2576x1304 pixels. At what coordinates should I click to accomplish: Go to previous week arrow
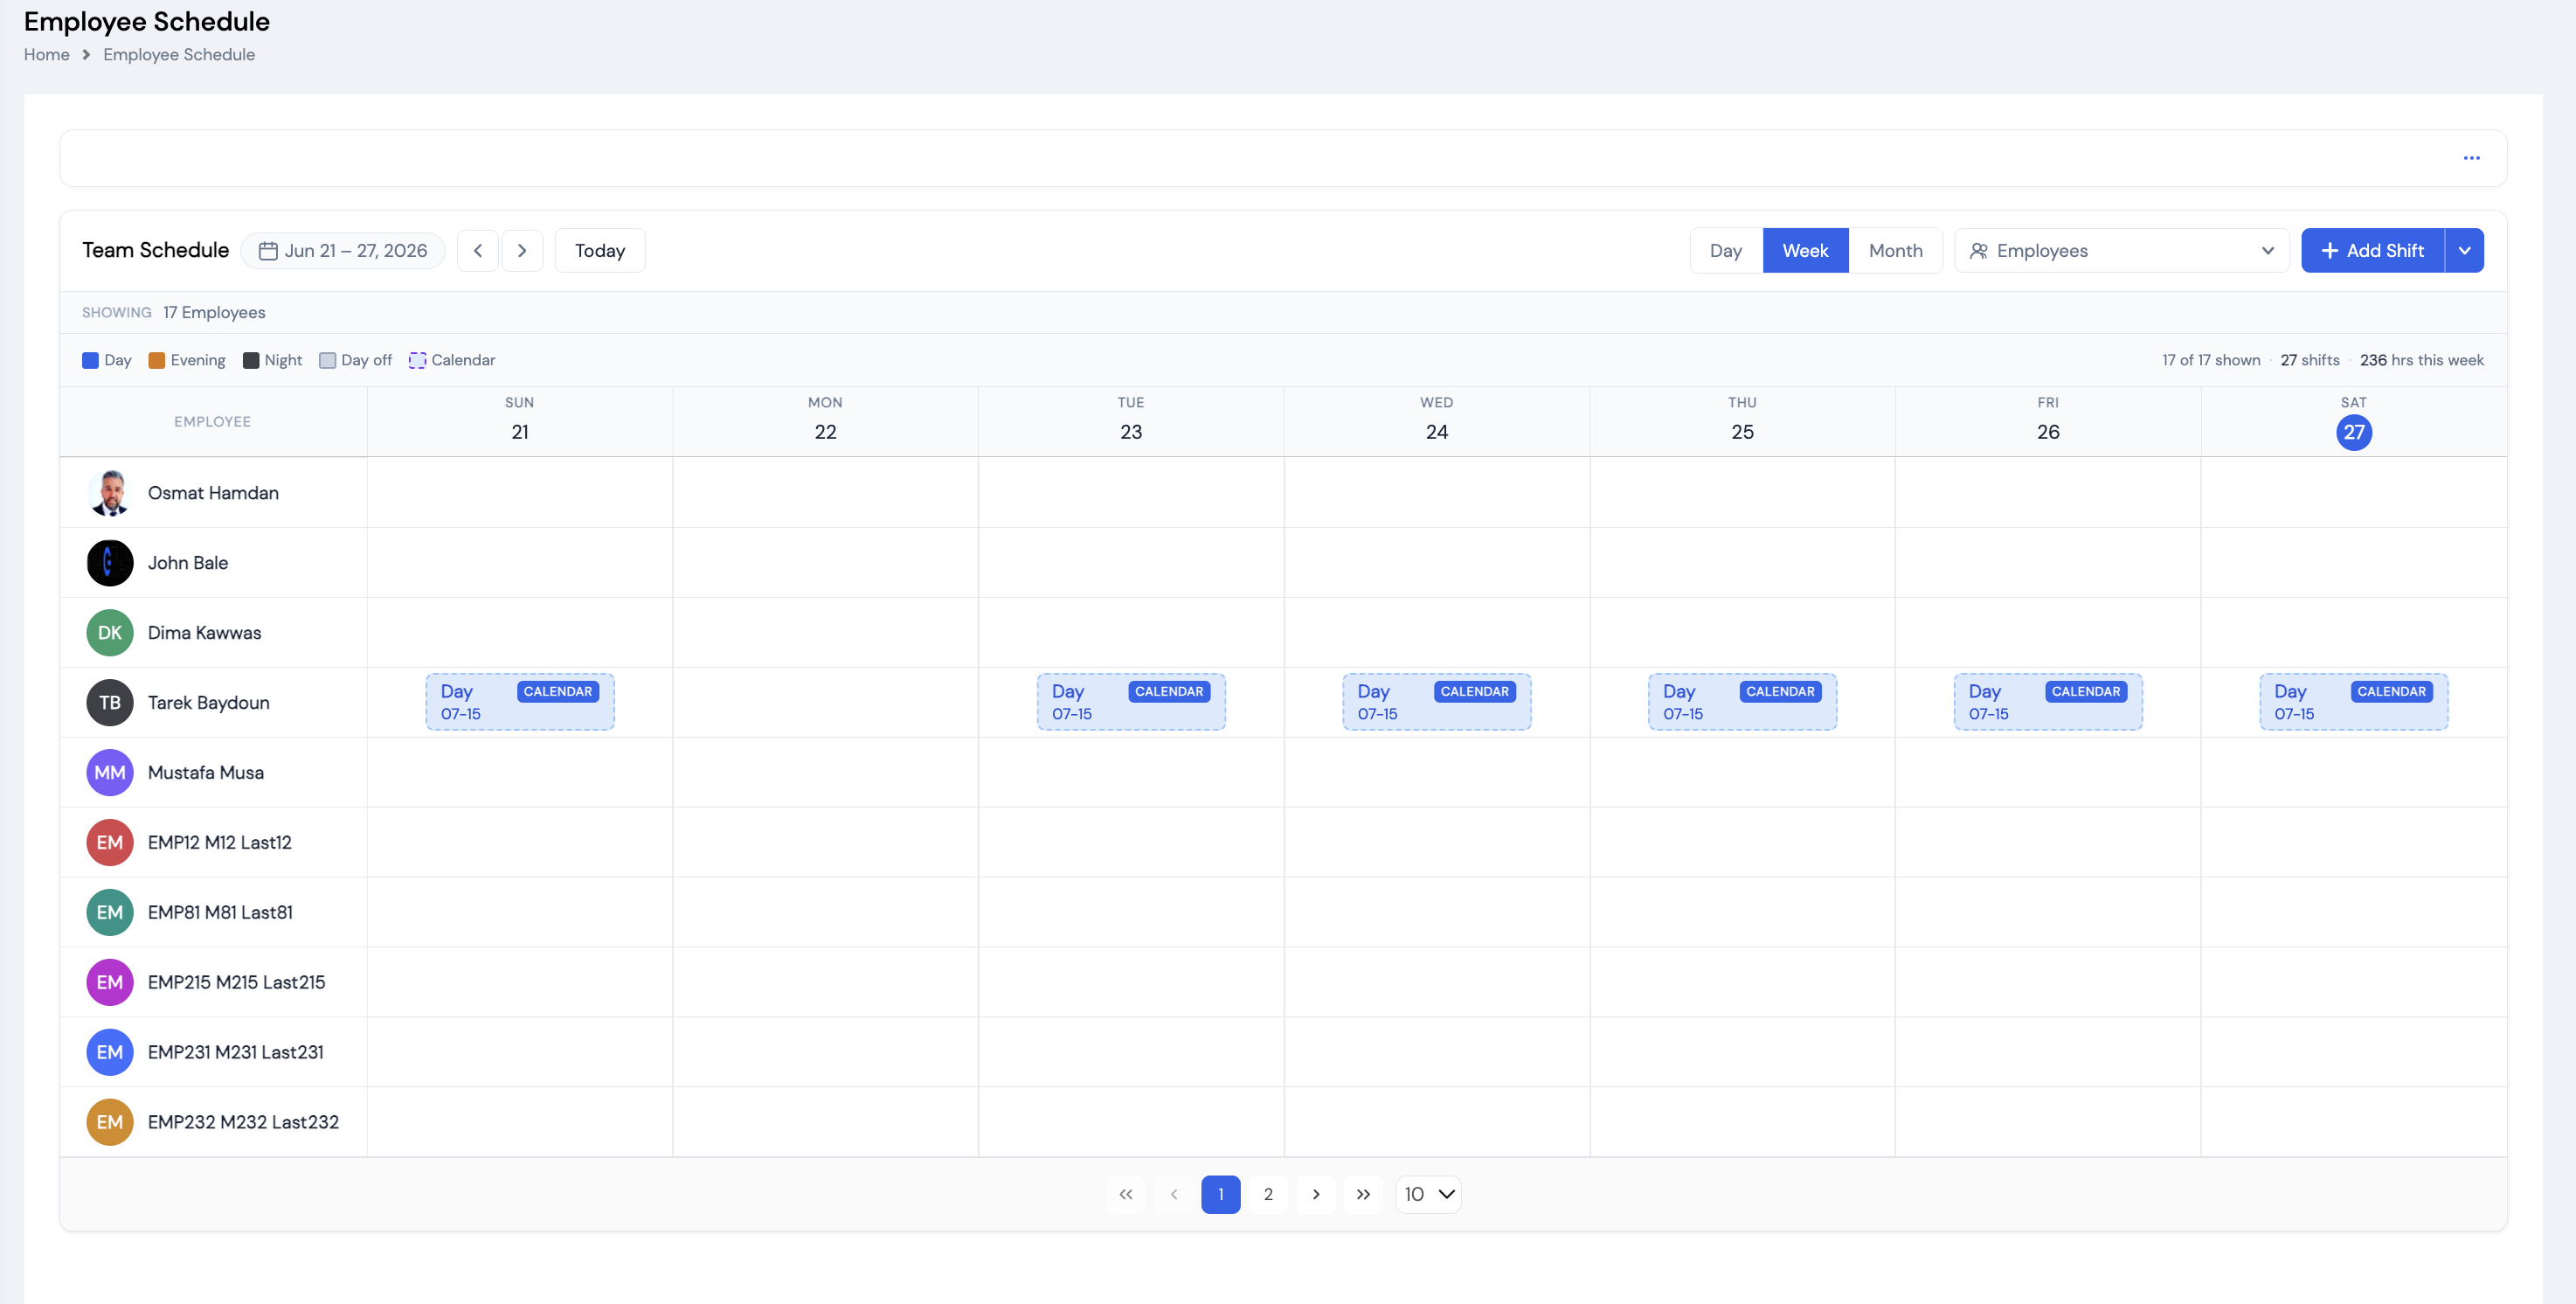tap(478, 250)
